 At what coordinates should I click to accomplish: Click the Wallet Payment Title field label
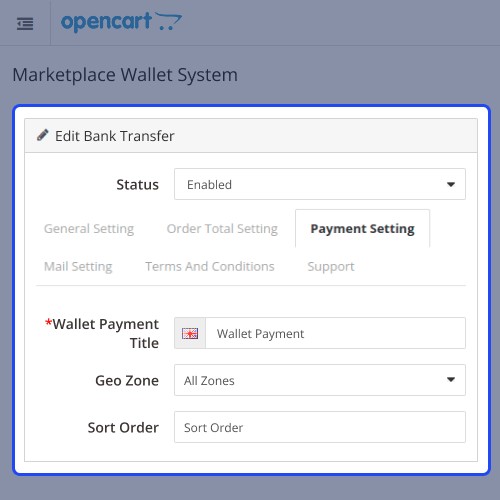(x=102, y=333)
